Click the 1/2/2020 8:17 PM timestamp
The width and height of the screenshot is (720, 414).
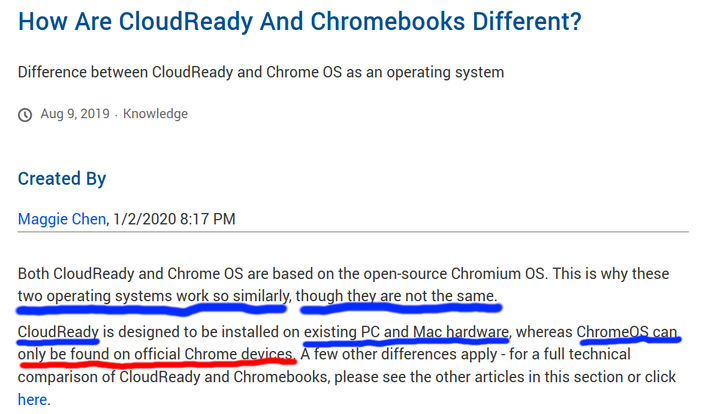(174, 219)
